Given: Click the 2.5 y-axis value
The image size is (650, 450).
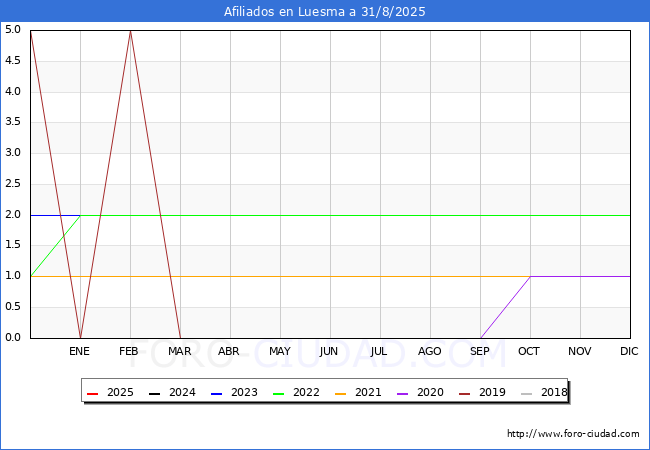Looking at the screenshot, I should [13, 184].
